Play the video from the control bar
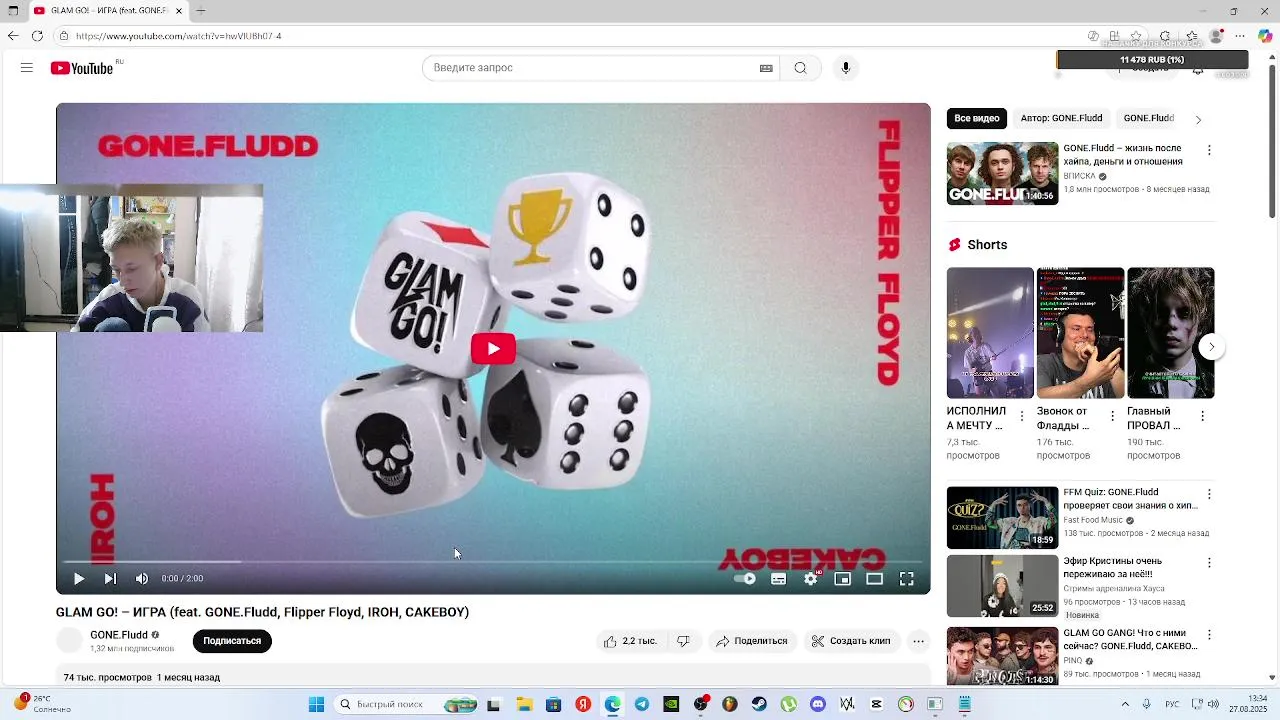Image resolution: width=1280 pixels, height=720 pixels. [79, 578]
